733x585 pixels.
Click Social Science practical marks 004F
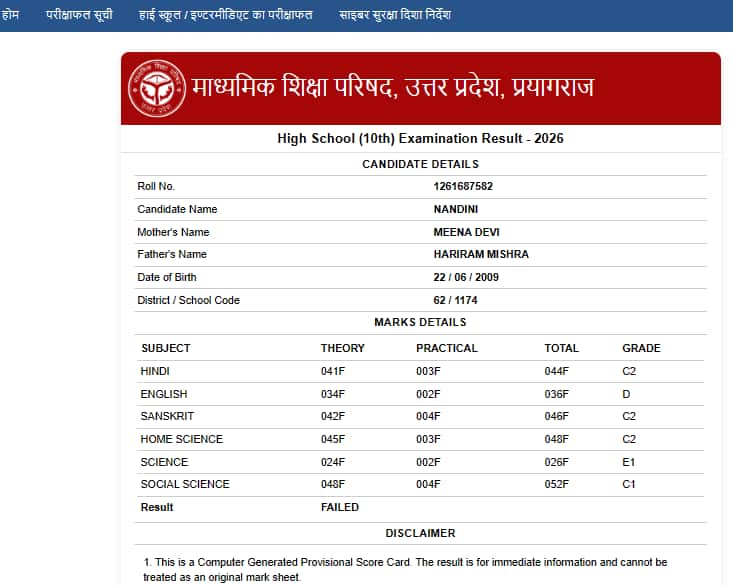[x=428, y=484]
